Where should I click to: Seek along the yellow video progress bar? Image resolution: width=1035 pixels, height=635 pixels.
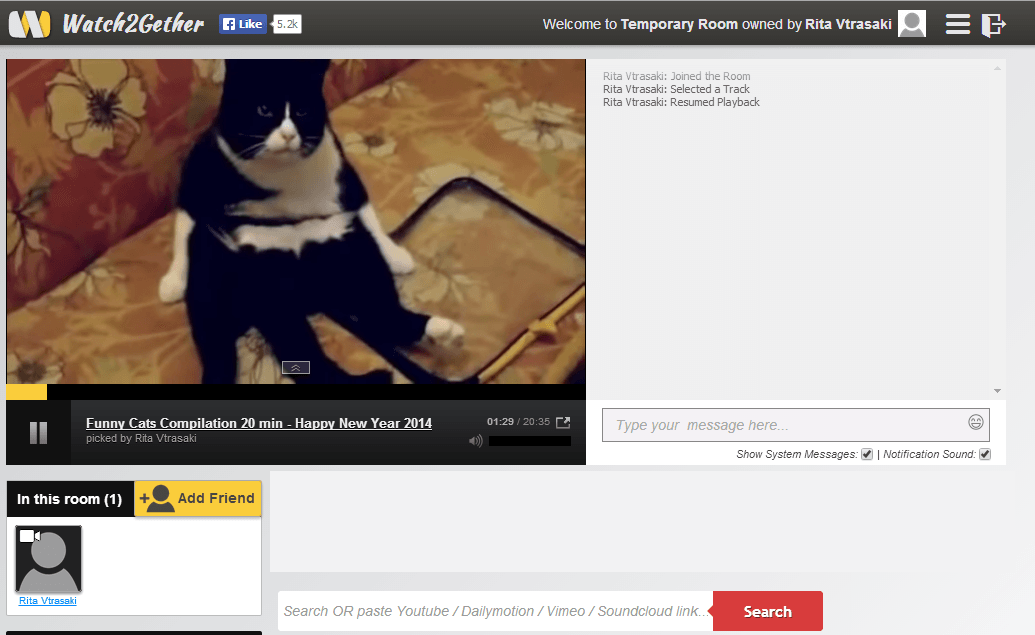[296, 392]
